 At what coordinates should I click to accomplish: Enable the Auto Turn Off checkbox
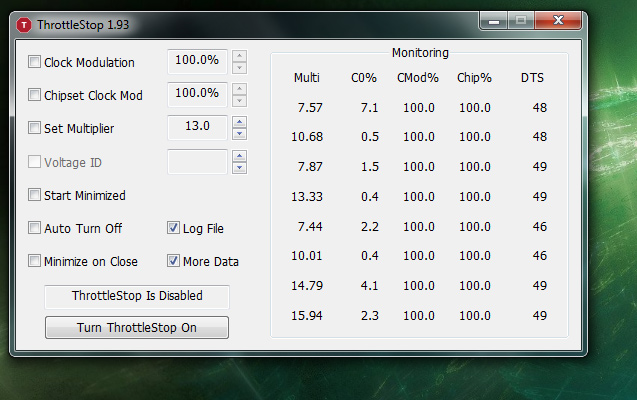pos(34,227)
